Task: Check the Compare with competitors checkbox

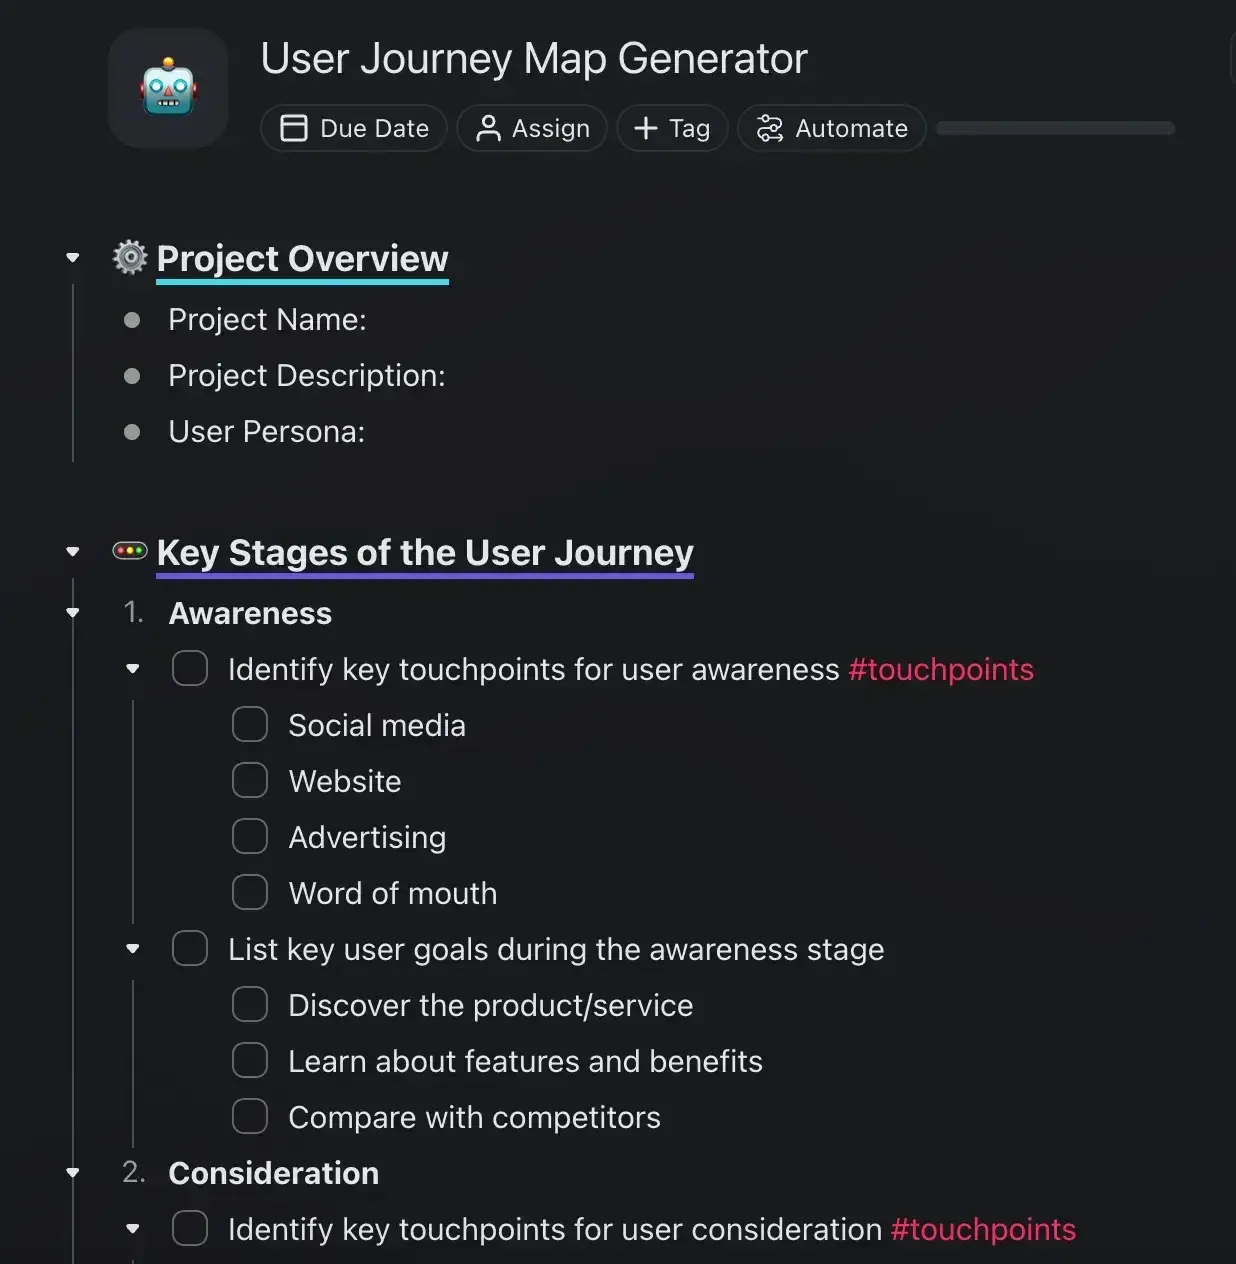Action: (249, 1115)
